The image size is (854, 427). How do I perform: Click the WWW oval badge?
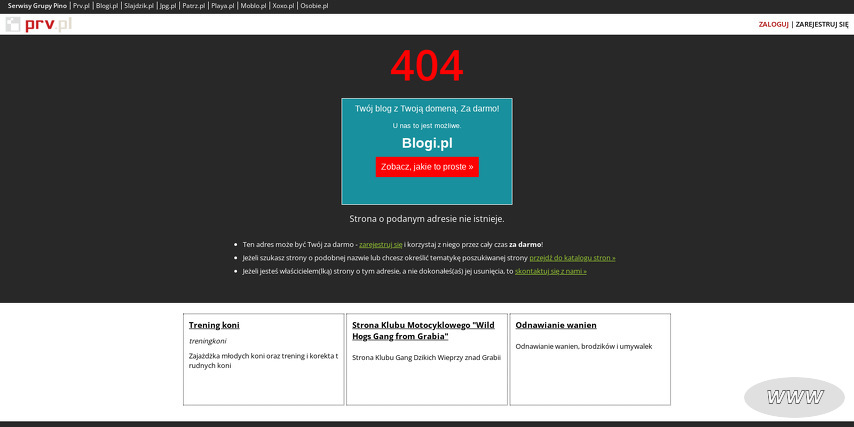pyautogui.click(x=794, y=397)
